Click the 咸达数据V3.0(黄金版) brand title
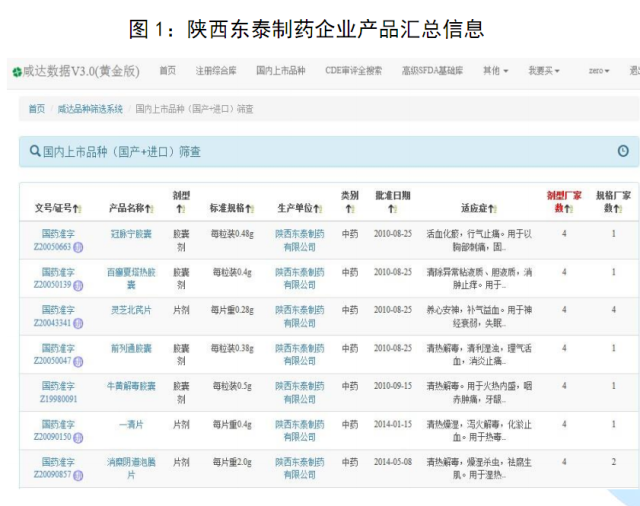Viewport: 640px width, 506px height. coord(81,71)
